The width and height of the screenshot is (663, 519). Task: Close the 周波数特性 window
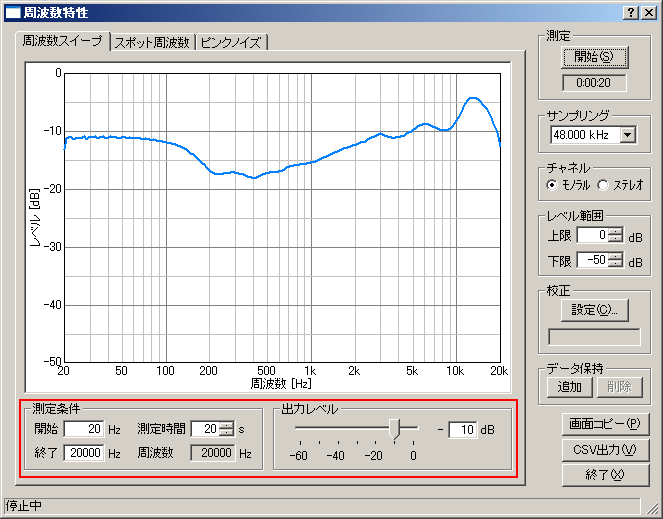click(649, 13)
